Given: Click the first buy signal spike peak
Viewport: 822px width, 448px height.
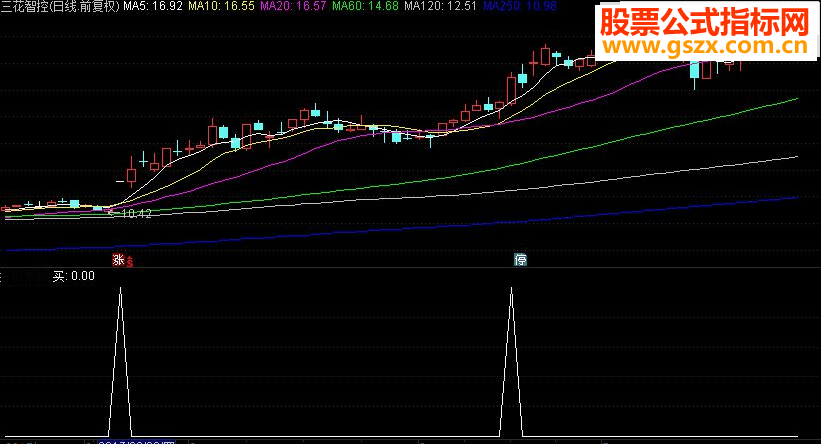Looking at the screenshot, I should pyautogui.click(x=121, y=289).
